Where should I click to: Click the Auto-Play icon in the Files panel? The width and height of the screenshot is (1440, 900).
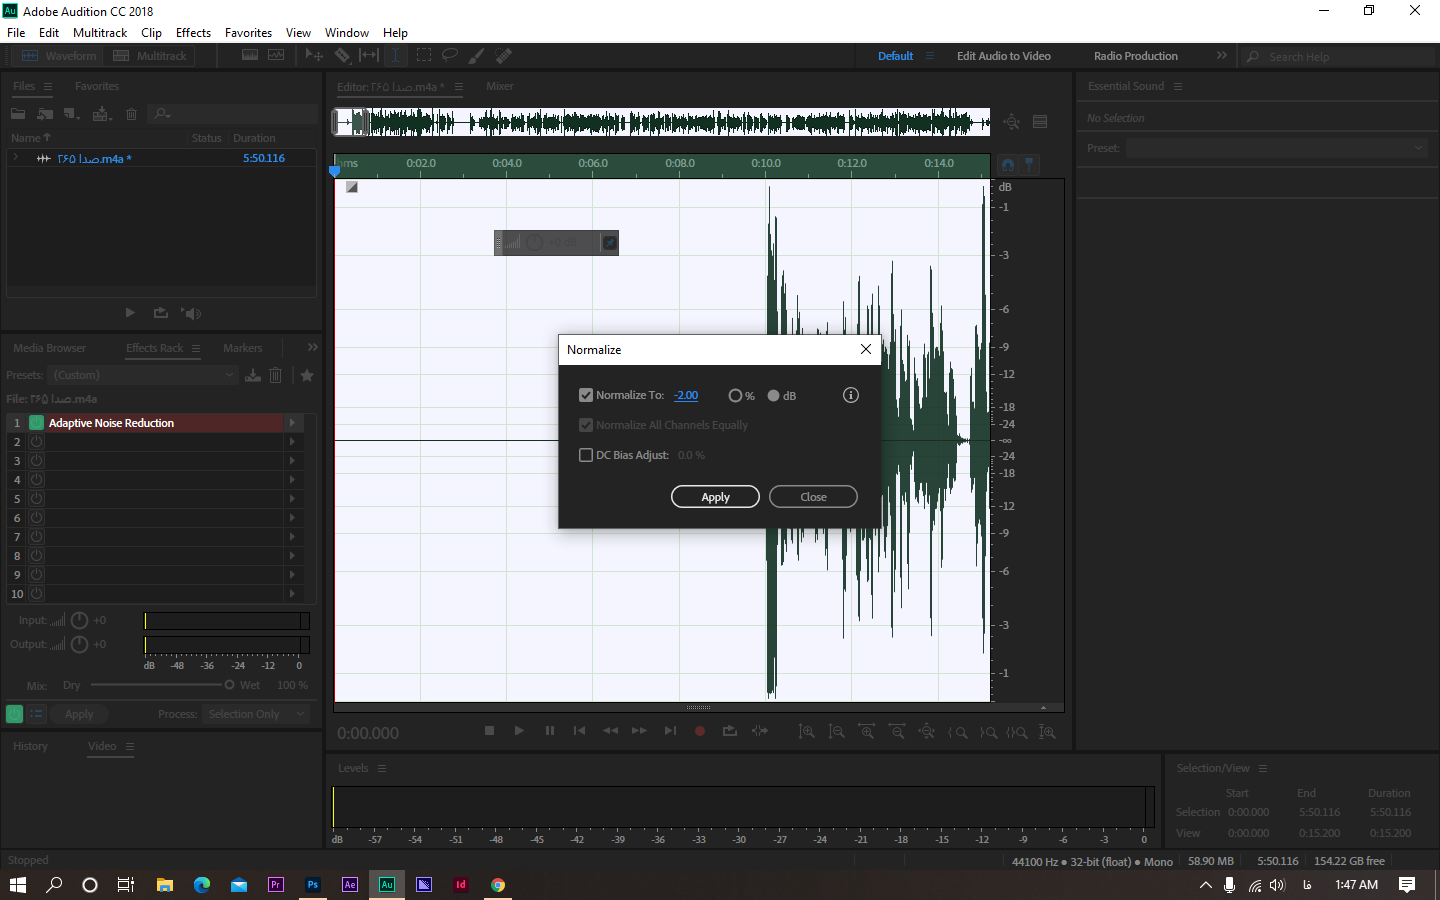191,313
